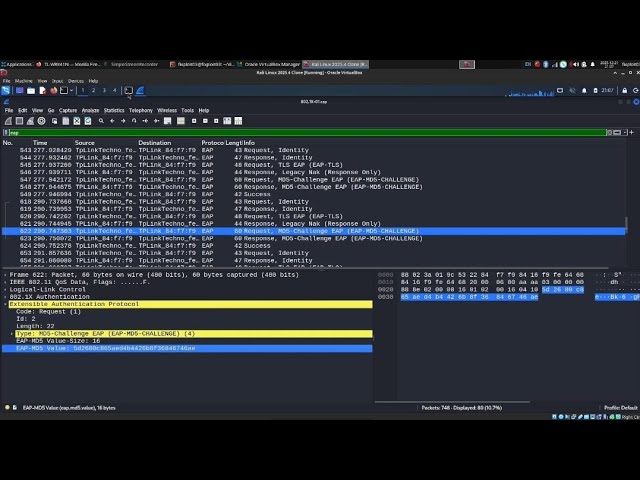Viewport: 640px width, 480px height.
Task: Expand Type: MD5-Challenge EAP node
Action: pos(12,333)
